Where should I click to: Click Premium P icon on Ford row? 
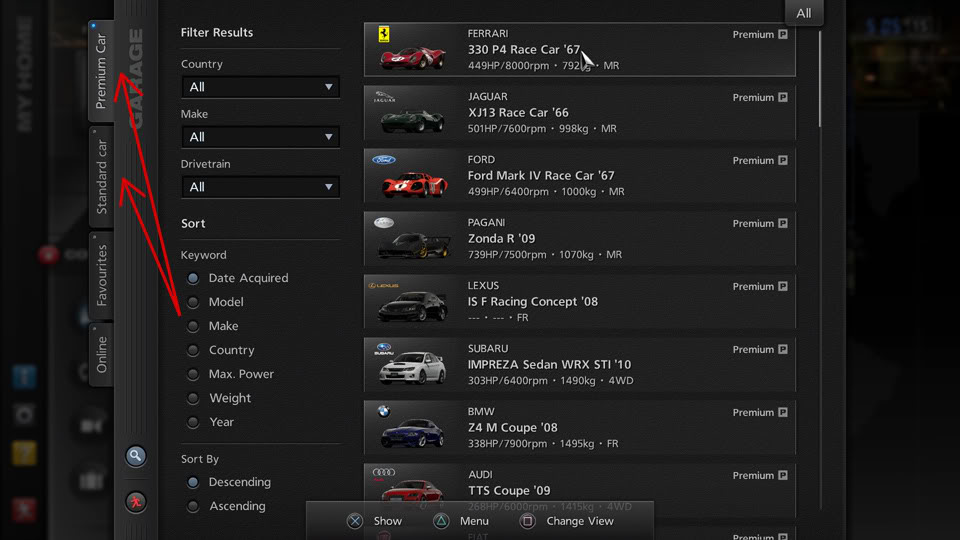(783, 160)
